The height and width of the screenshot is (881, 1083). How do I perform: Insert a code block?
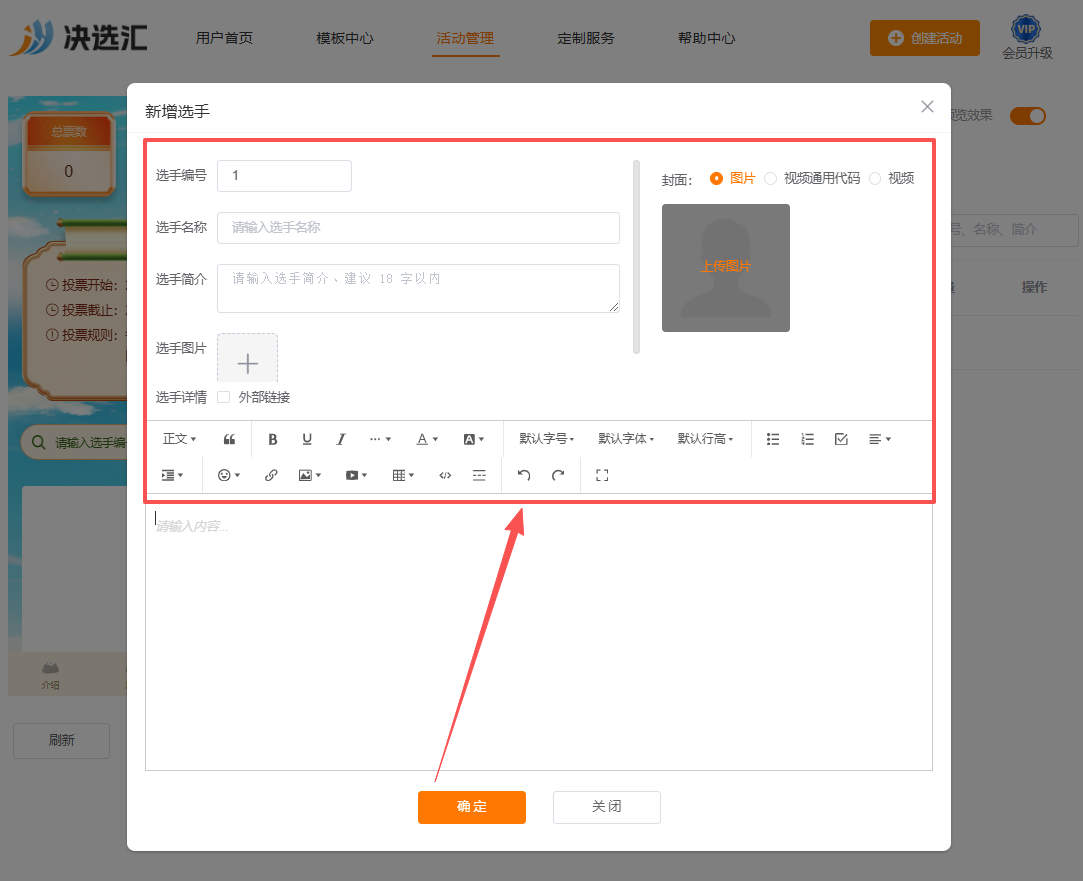445,475
